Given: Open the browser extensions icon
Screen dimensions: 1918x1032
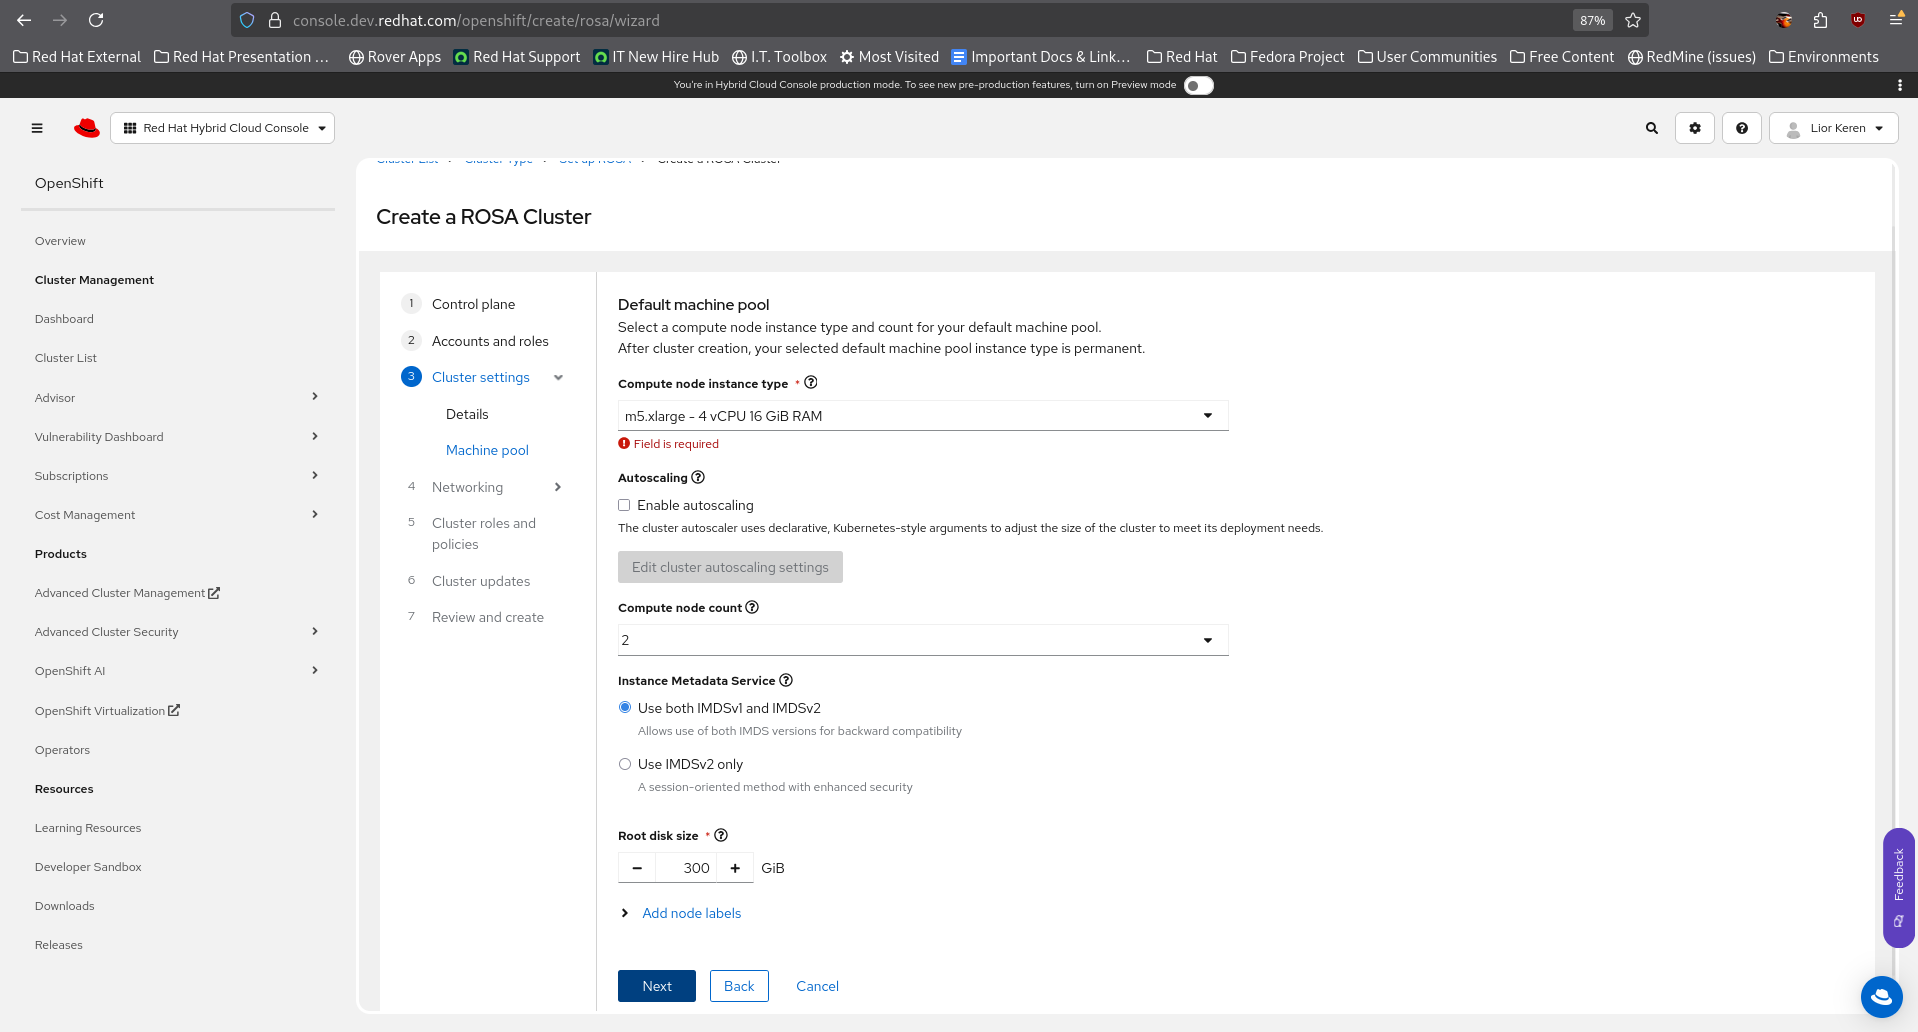Looking at the screenshot, I should coord(1820,20).
